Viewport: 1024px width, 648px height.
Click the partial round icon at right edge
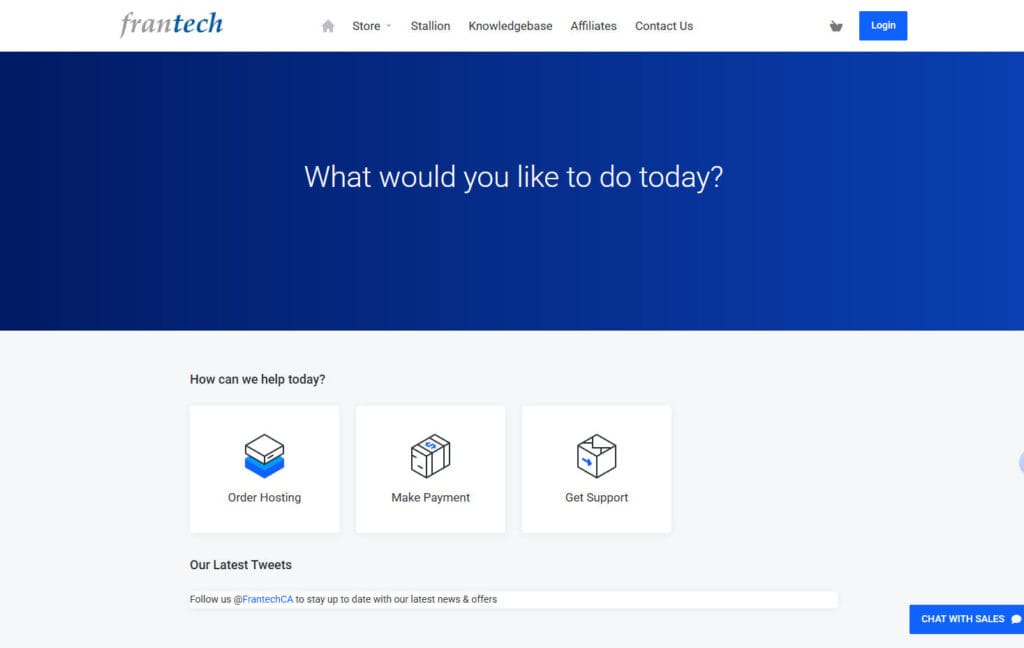click(1020, 462)
